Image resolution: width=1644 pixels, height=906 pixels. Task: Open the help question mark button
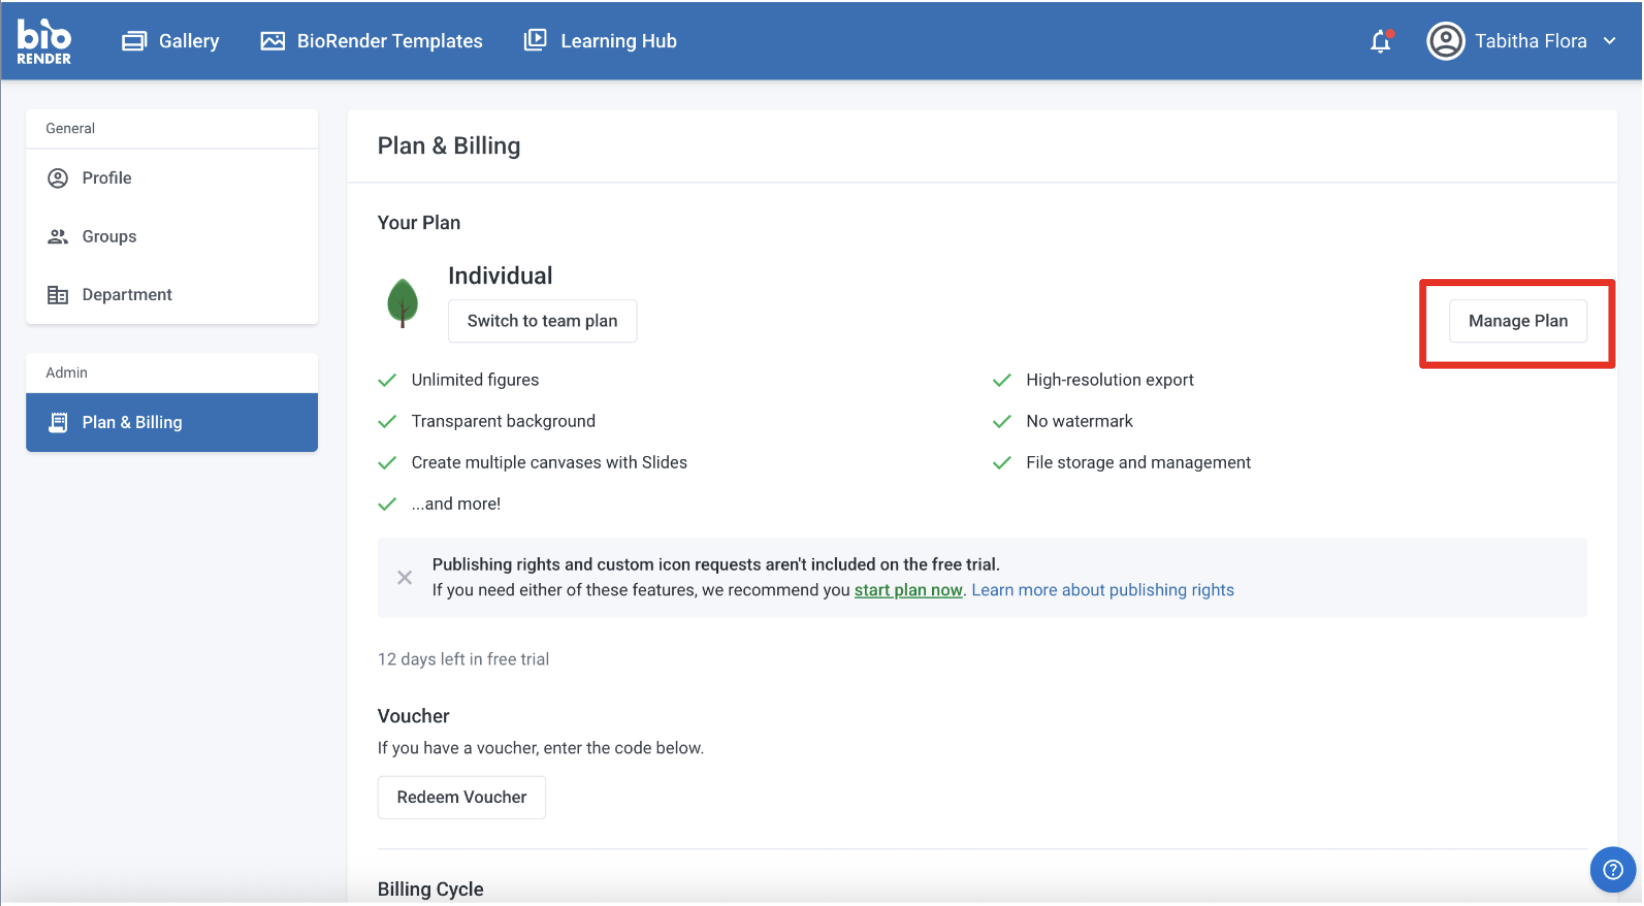[x=1612, y=870]
